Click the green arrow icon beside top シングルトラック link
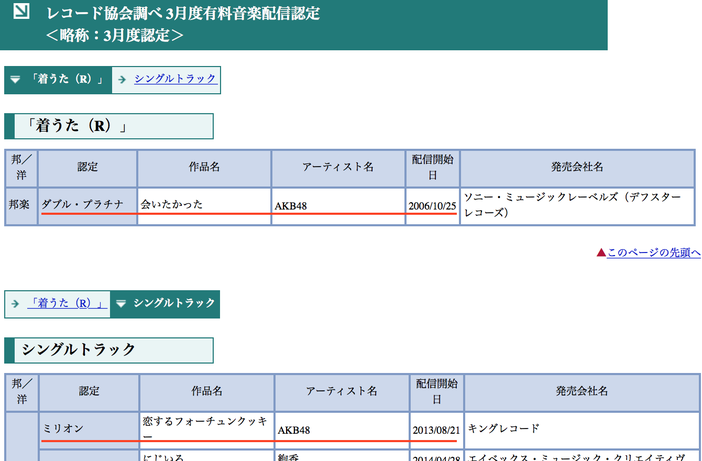702x461 pixels. pos(122,80)
